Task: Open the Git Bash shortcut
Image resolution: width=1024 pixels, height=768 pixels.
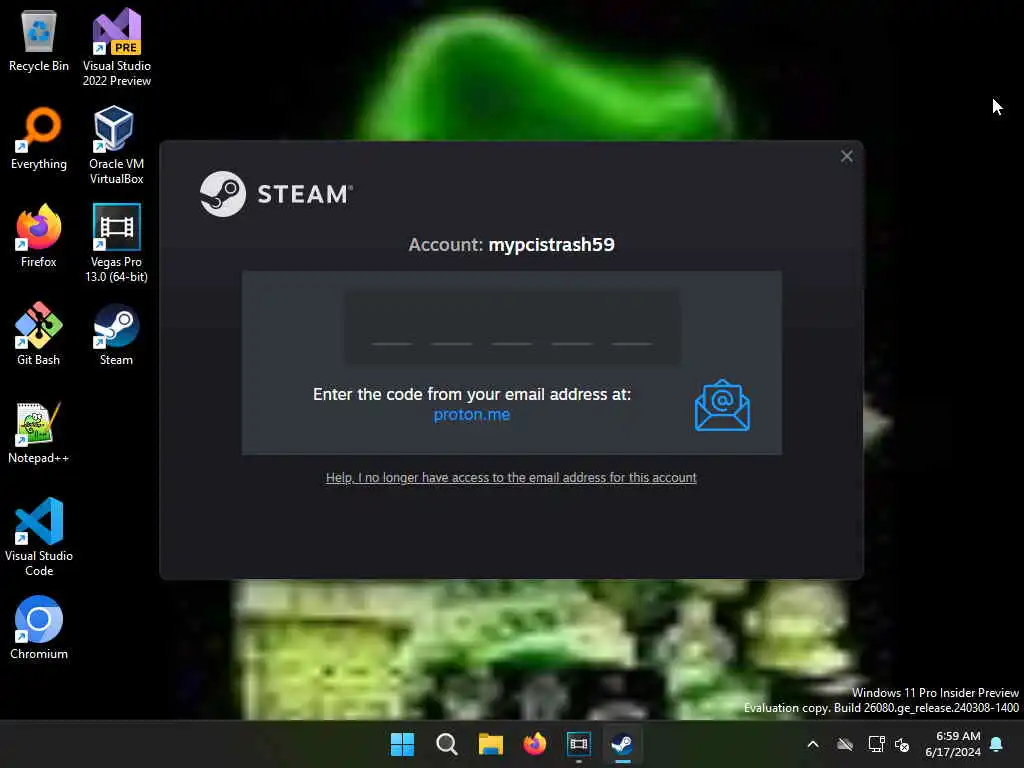Action: (39, 334)
